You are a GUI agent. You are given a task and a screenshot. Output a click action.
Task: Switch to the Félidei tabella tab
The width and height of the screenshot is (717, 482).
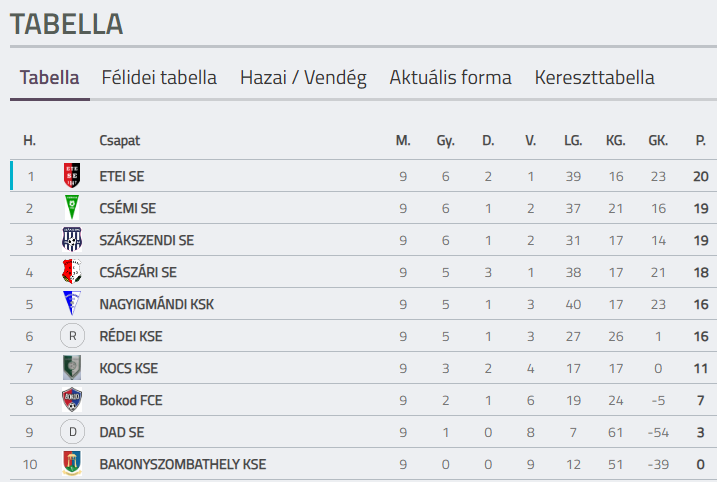(x=159, y=78)
